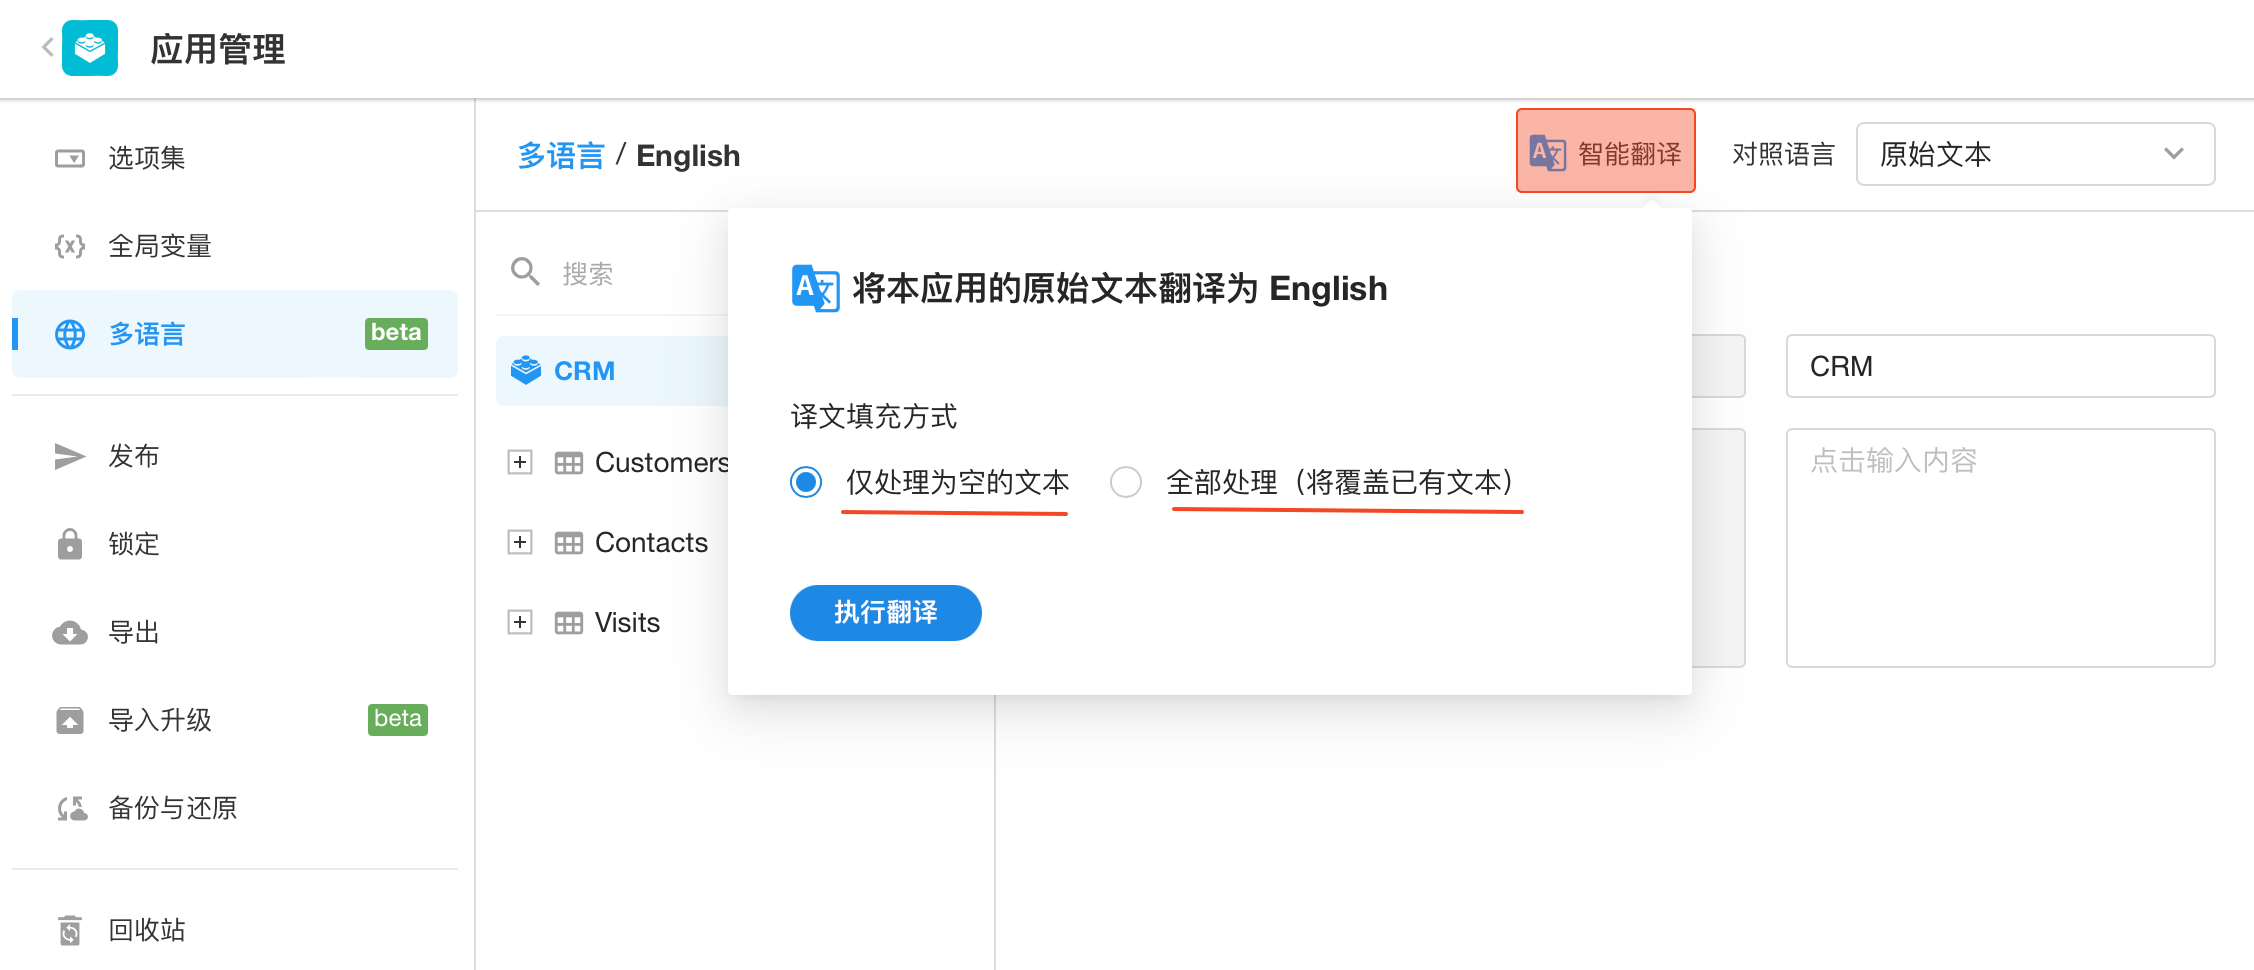Viewport: 2254px width, 970px height.
Task: Click the Export cloud download icon
Action: tap(69, 632)
